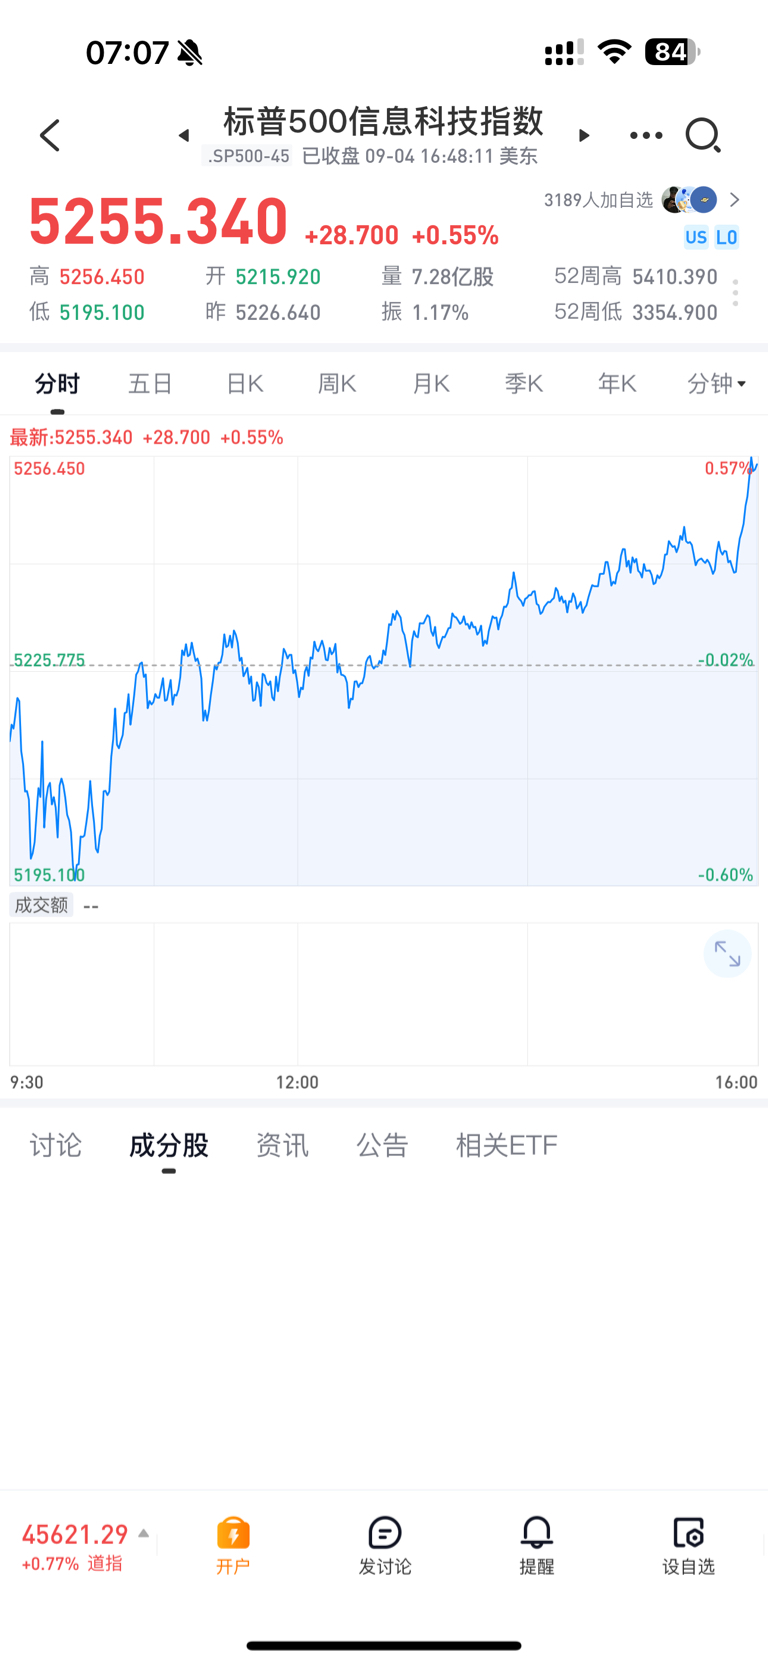Open 发讨论 post discussion icon
The image size is (768, 1665).
(x=385, y=1545)
